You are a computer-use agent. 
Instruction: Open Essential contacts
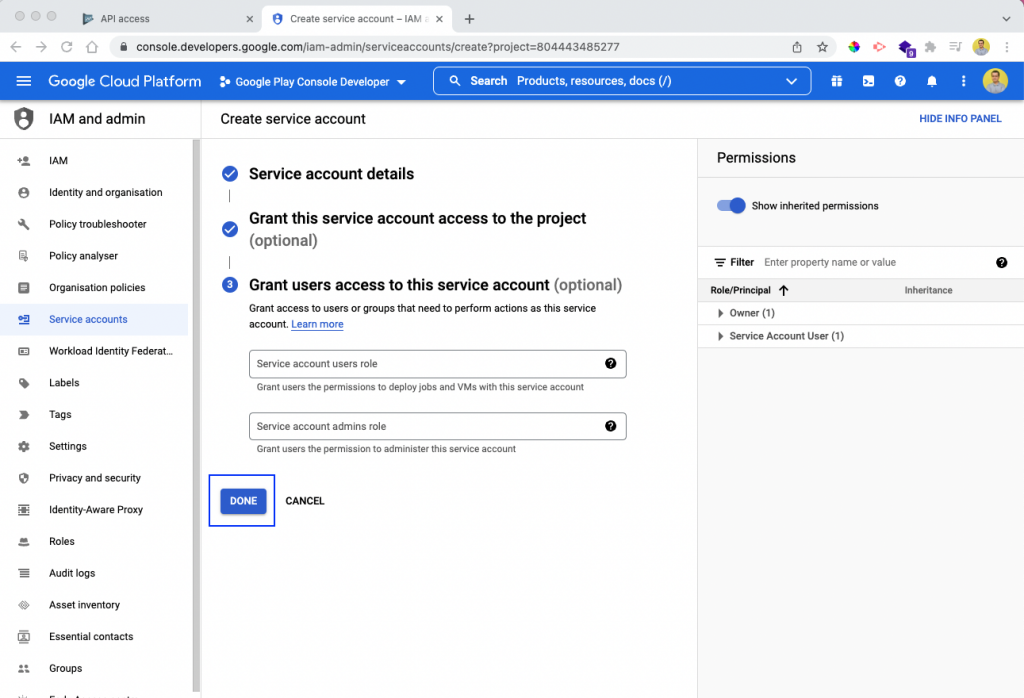[94, 637]
